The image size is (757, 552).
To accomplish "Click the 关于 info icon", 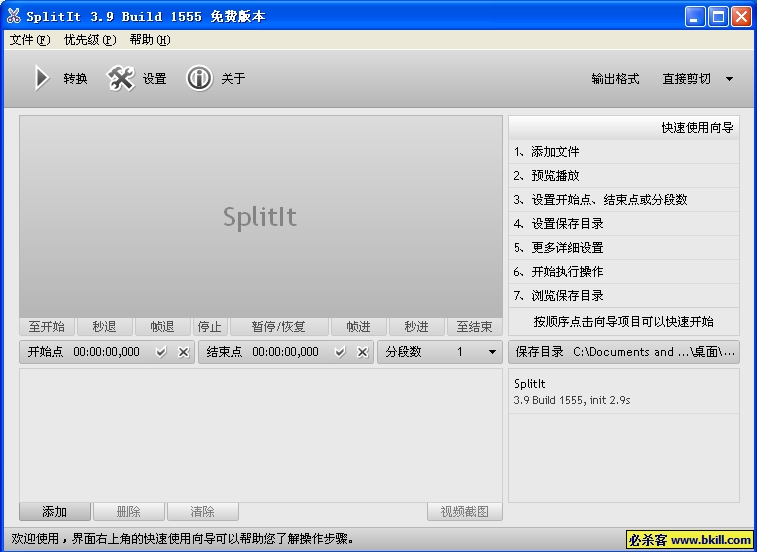I will click(199, 79).
